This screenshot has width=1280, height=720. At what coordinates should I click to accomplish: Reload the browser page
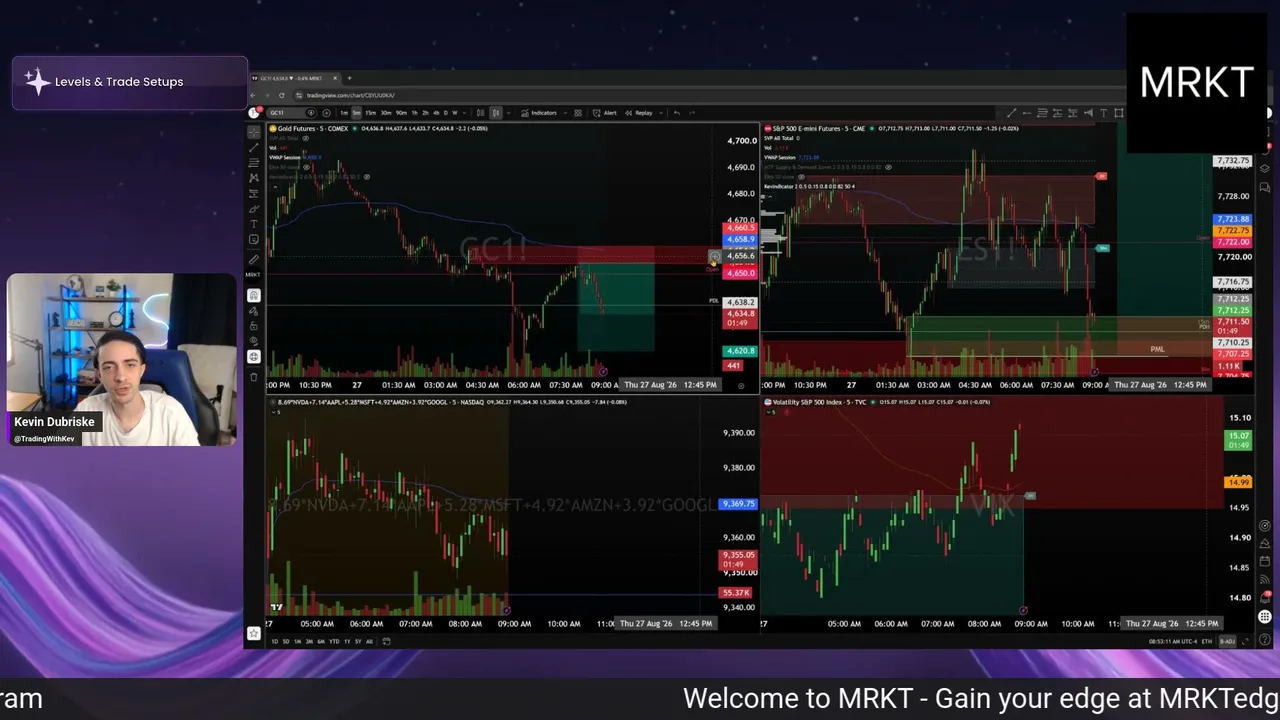(281, 95)
